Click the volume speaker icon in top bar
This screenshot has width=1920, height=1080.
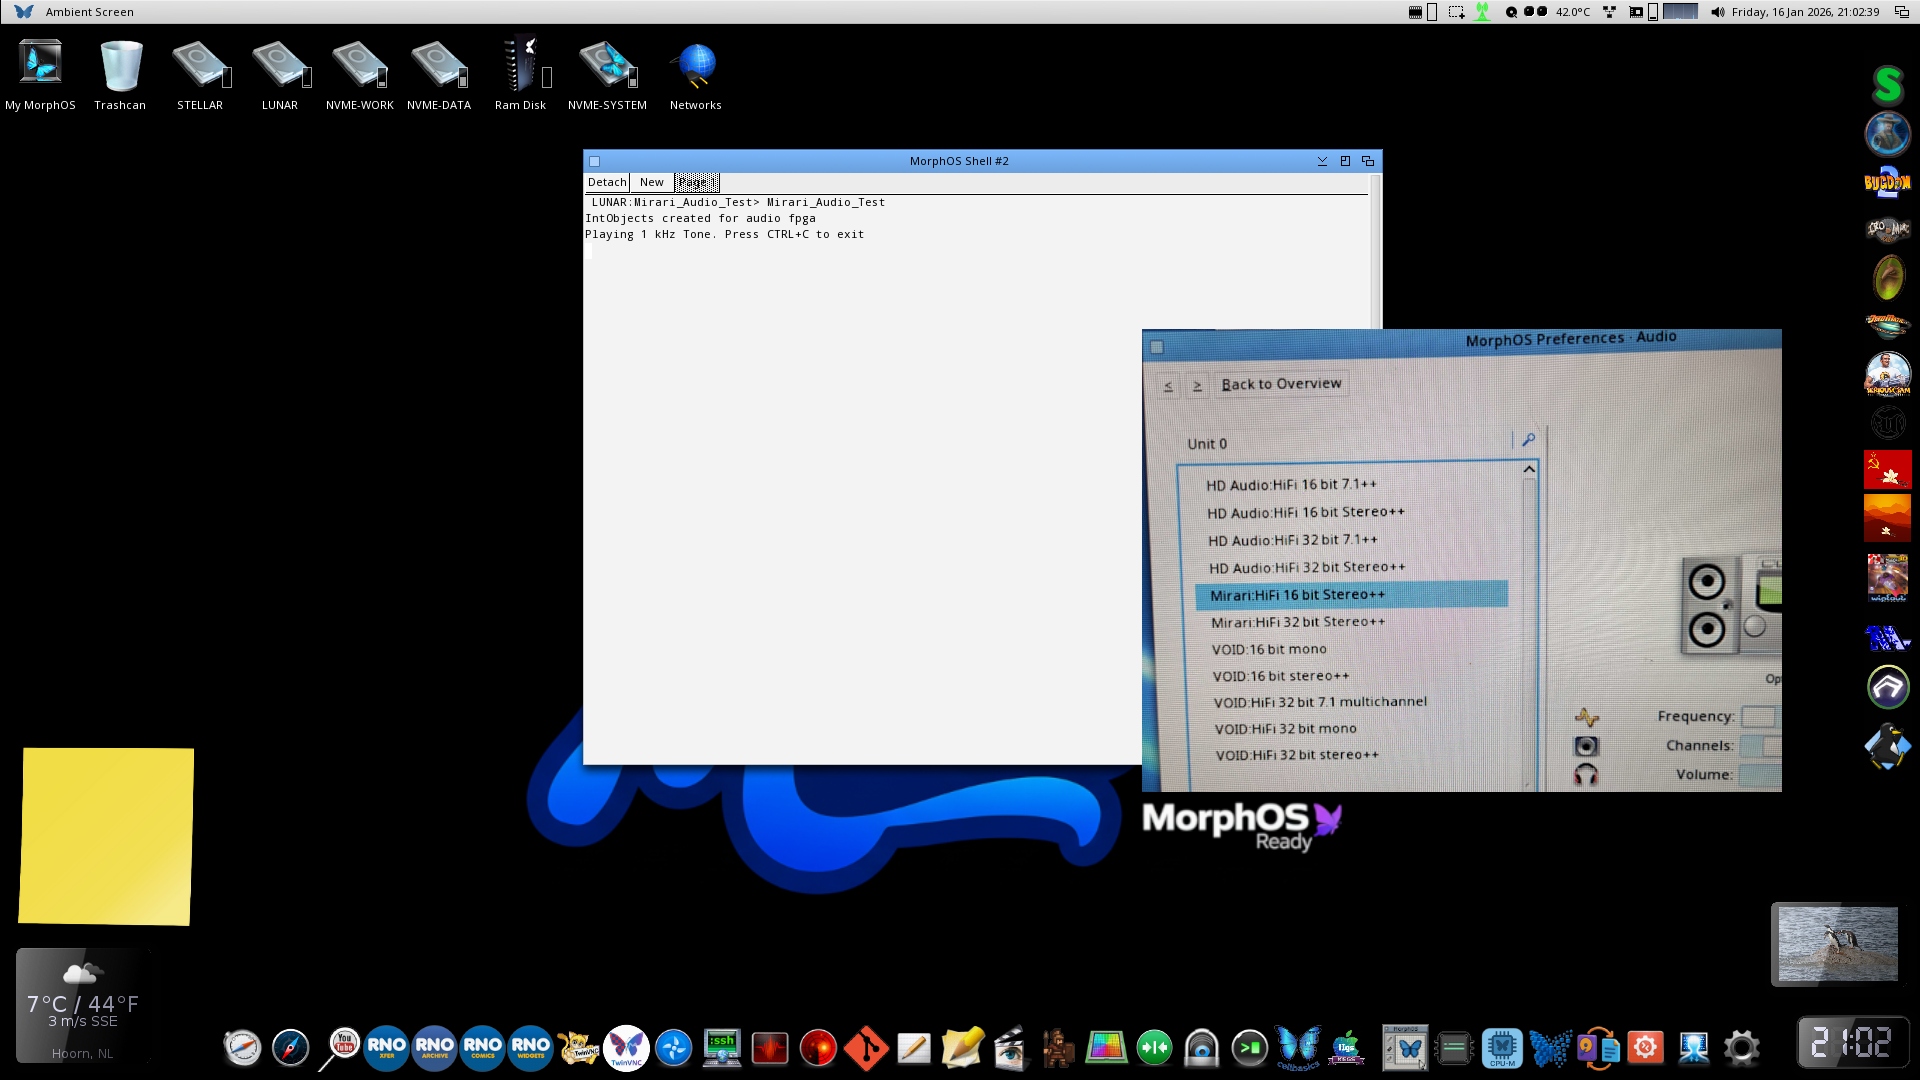point(1717,12)
